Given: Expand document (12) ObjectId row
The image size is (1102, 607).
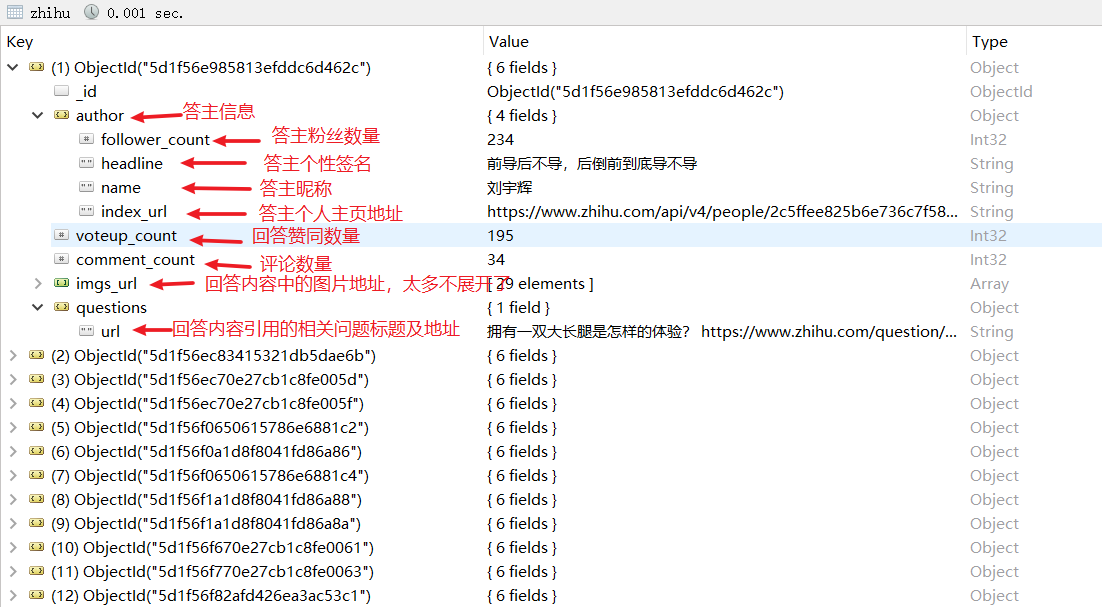Looking at the screenshot, I should (x=13, y=595).
